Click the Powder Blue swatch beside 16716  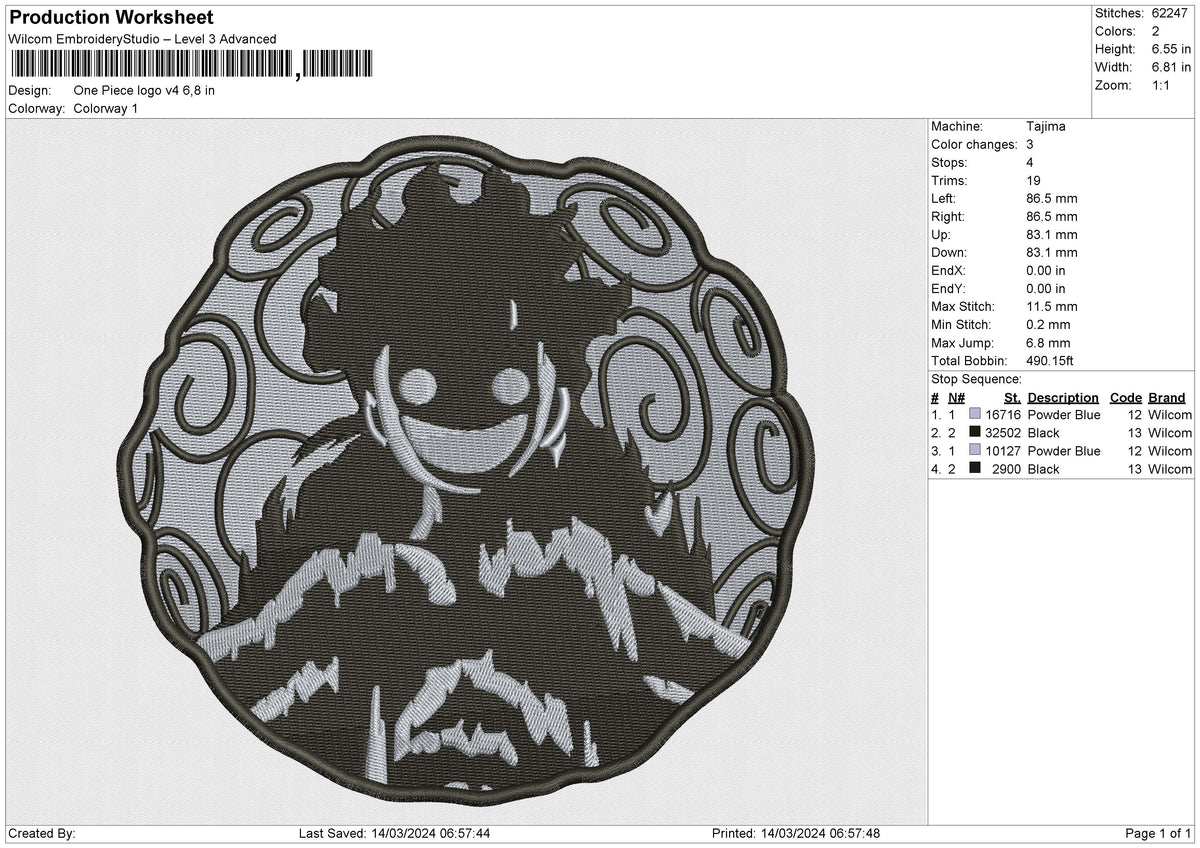pyautogui.click(x=974, y=415)
